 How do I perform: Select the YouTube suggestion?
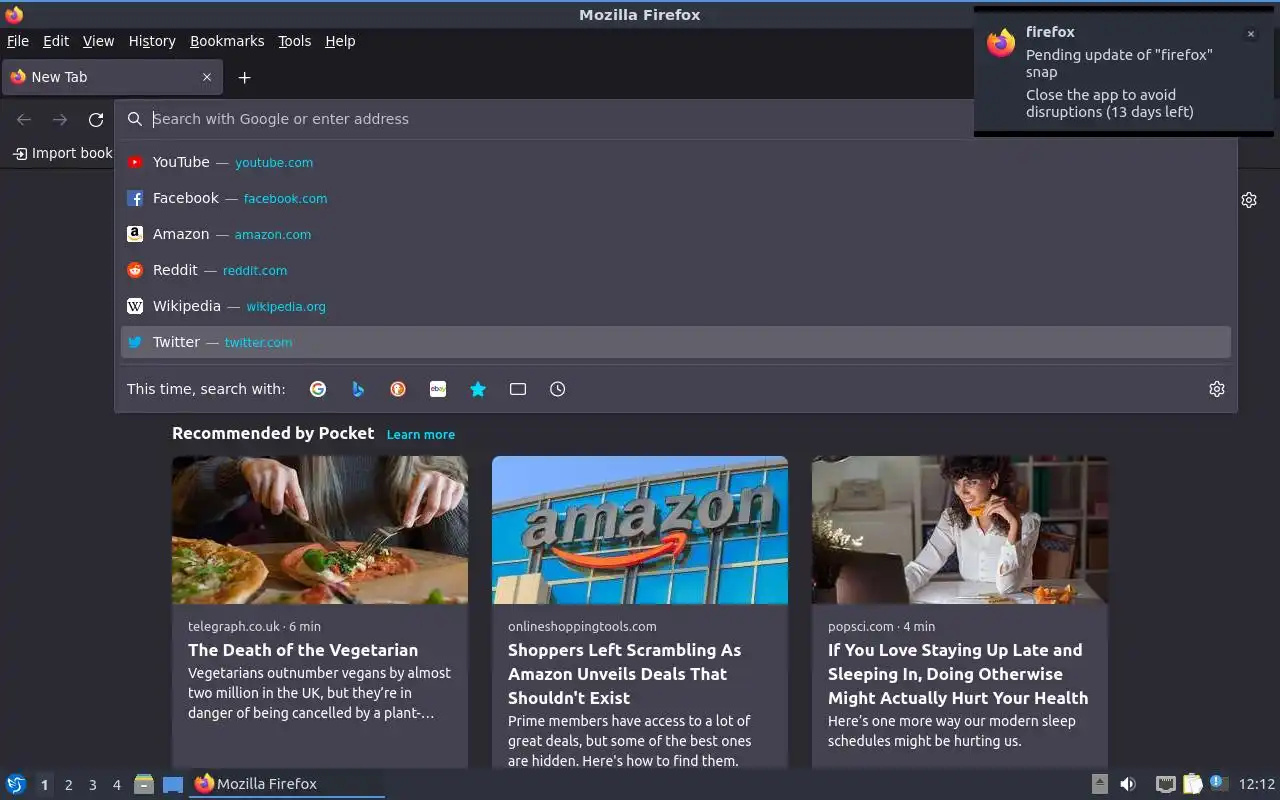click(676, 162)
